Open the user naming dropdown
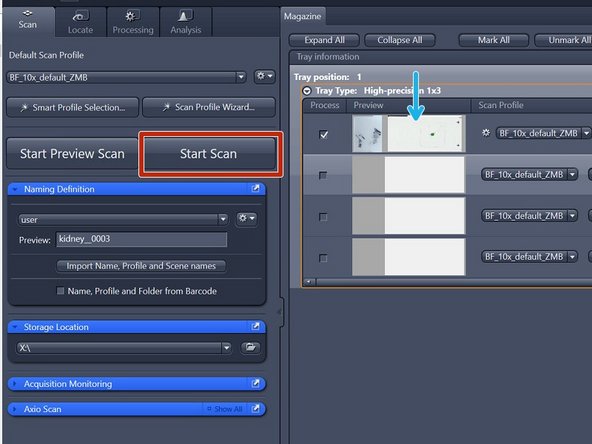The width and height of the screenshot is (592, 444). pos(123,219)
